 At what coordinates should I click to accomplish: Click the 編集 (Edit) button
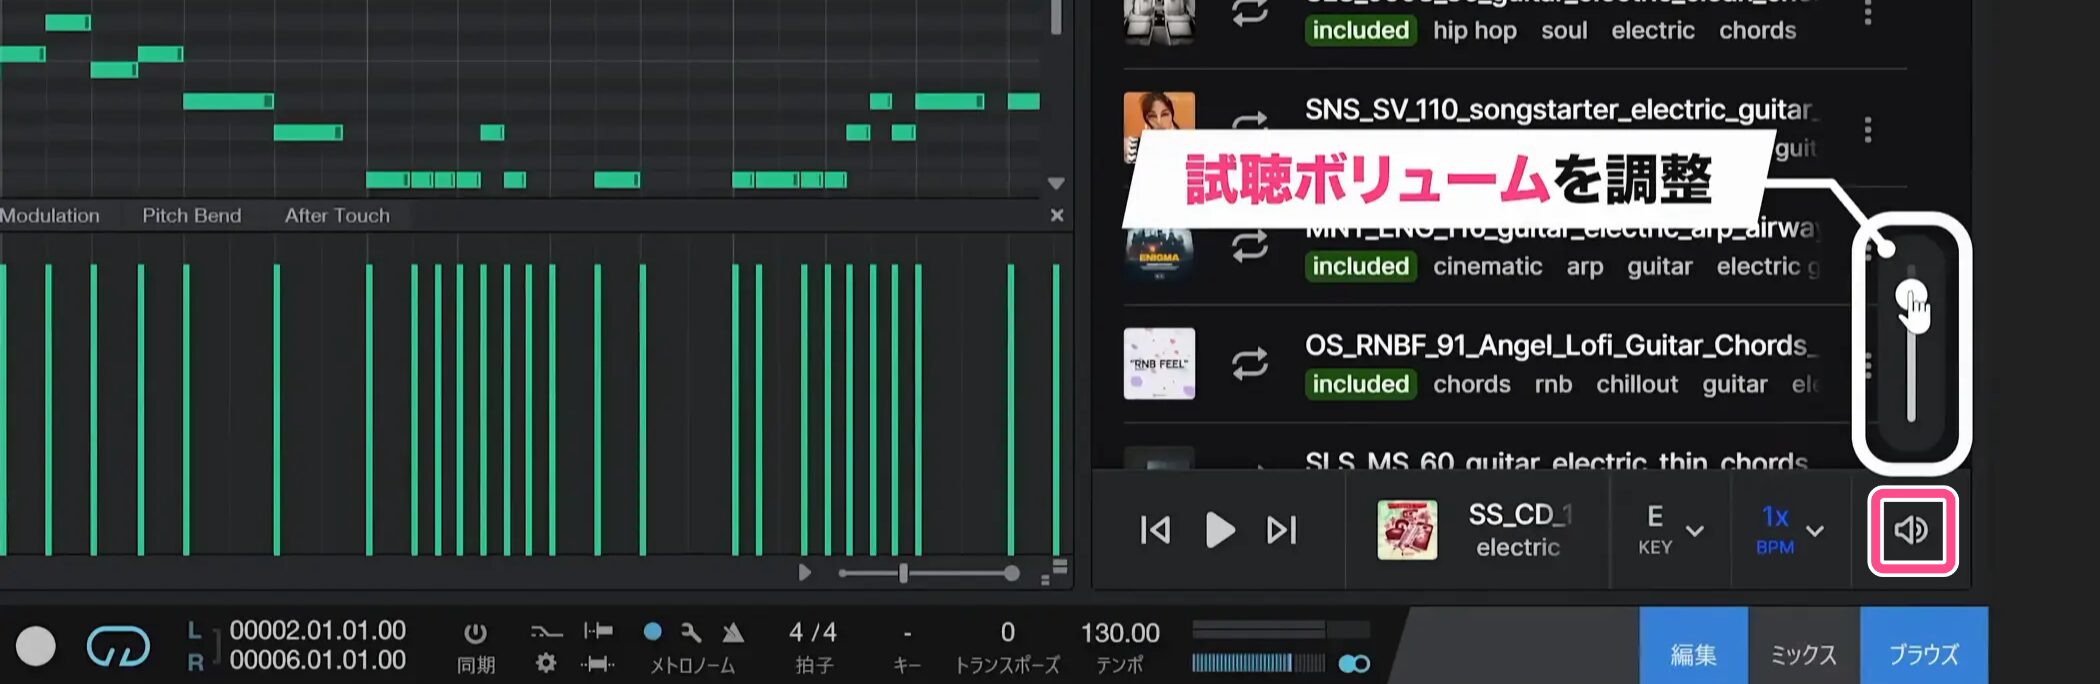point(1693,654)
